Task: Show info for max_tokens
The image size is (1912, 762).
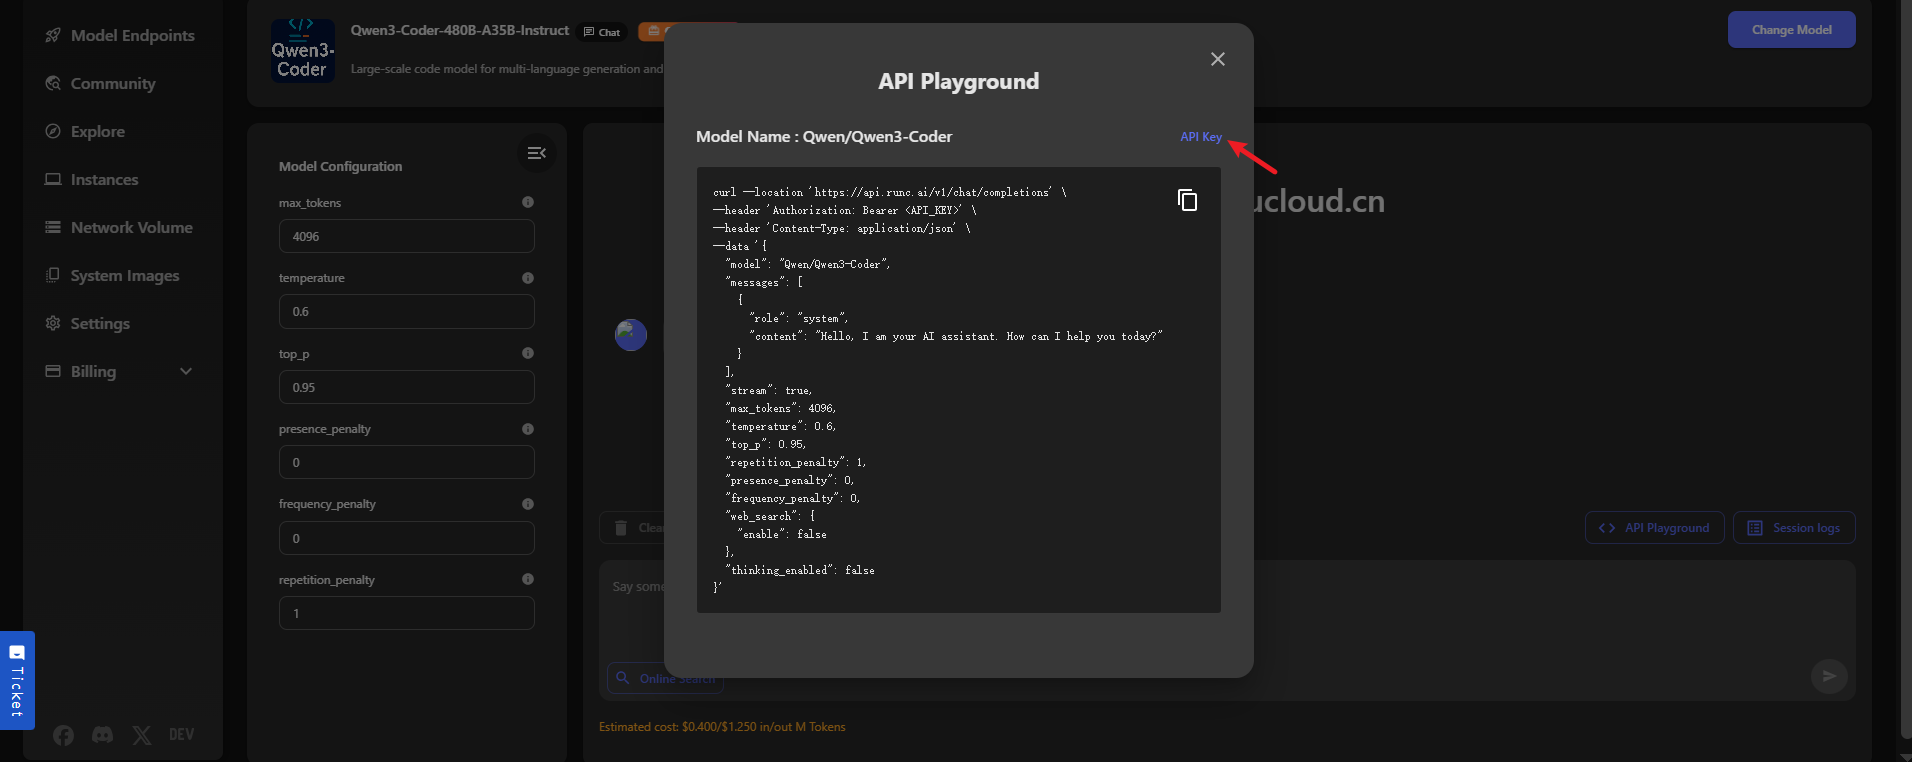Action: (x=528, y=202)
